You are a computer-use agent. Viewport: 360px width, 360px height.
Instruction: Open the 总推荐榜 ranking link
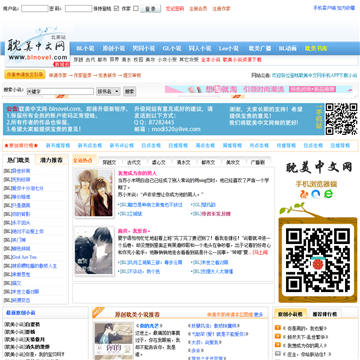pyautogui.click(x=340, y=146)
